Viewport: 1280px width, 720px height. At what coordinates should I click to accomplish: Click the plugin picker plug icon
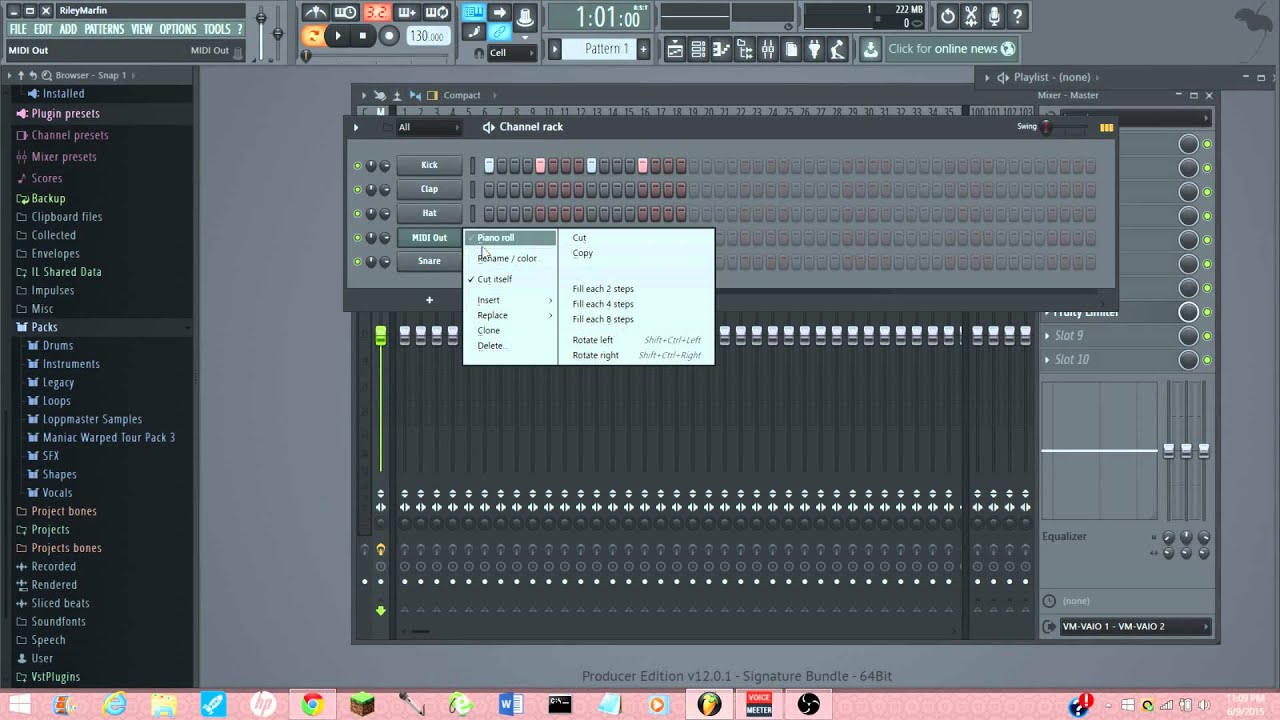tap(814, 49)
